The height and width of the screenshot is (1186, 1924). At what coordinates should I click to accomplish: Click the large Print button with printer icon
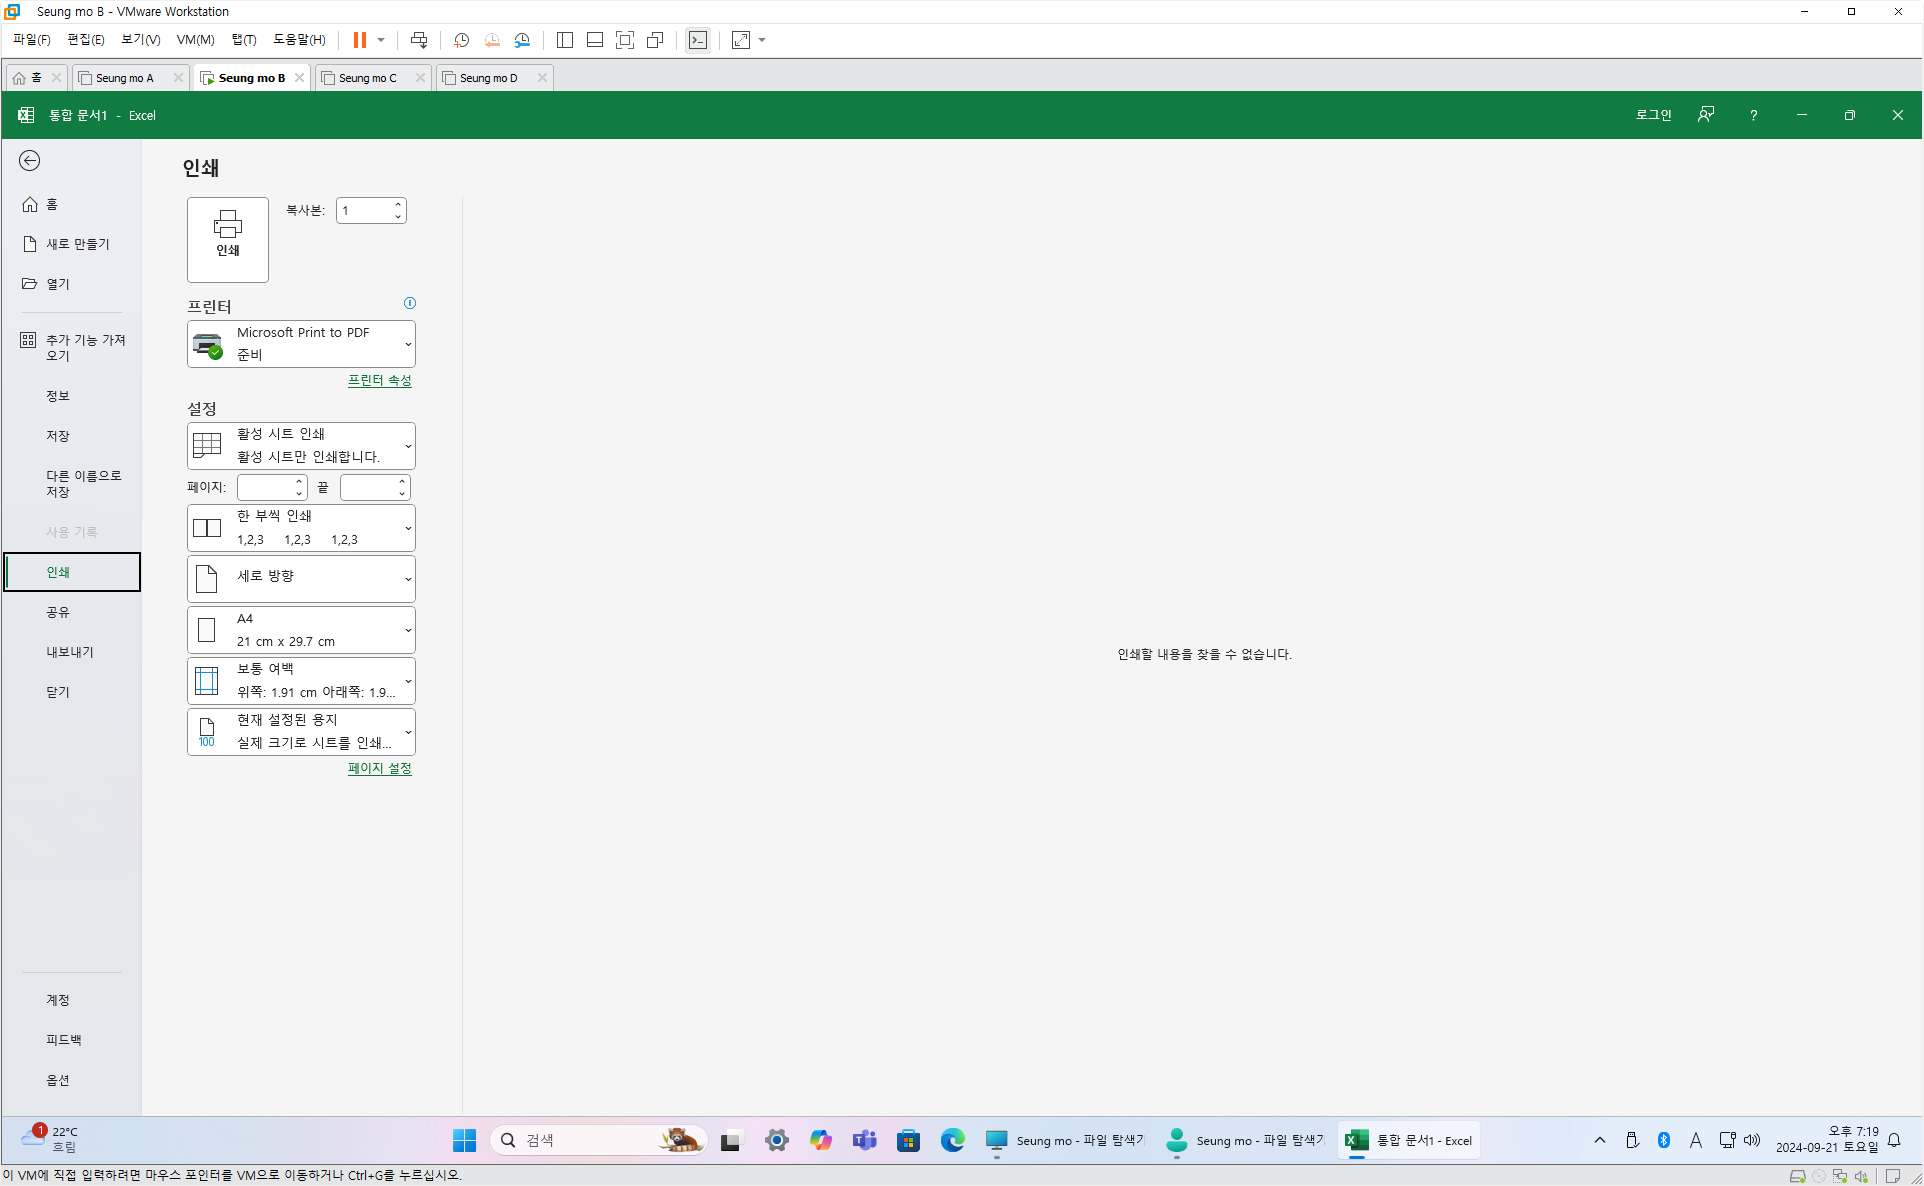click(227, 238)
